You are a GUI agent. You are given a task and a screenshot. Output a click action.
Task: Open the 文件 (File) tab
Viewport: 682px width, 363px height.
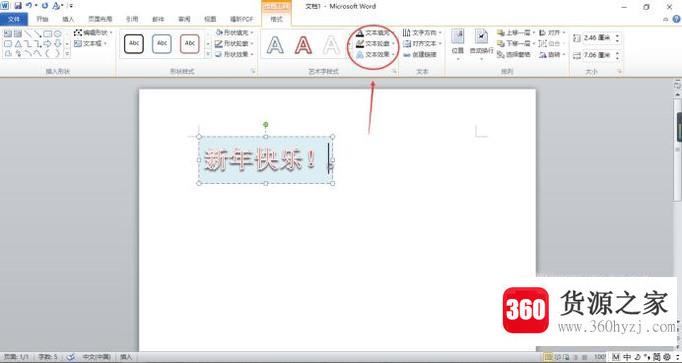14,19
